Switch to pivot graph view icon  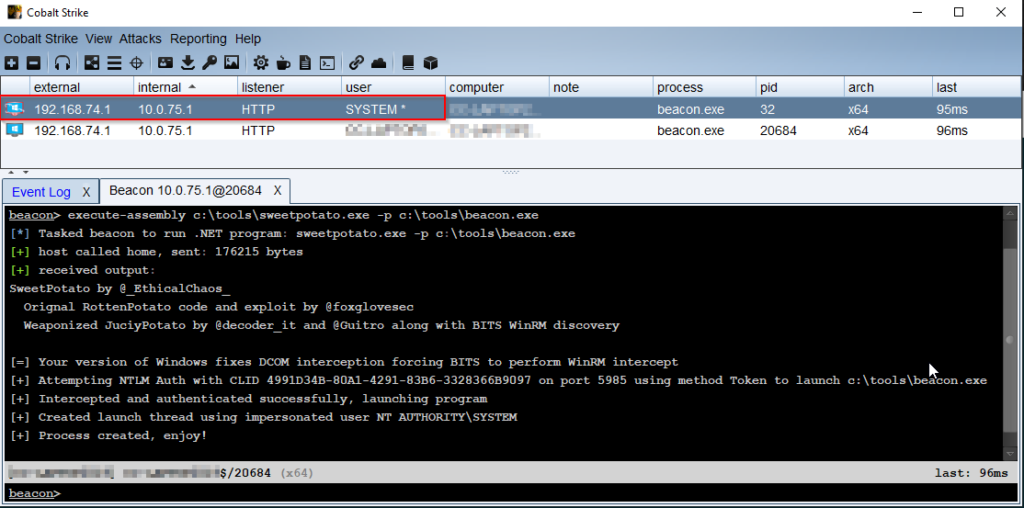[92, 63]
